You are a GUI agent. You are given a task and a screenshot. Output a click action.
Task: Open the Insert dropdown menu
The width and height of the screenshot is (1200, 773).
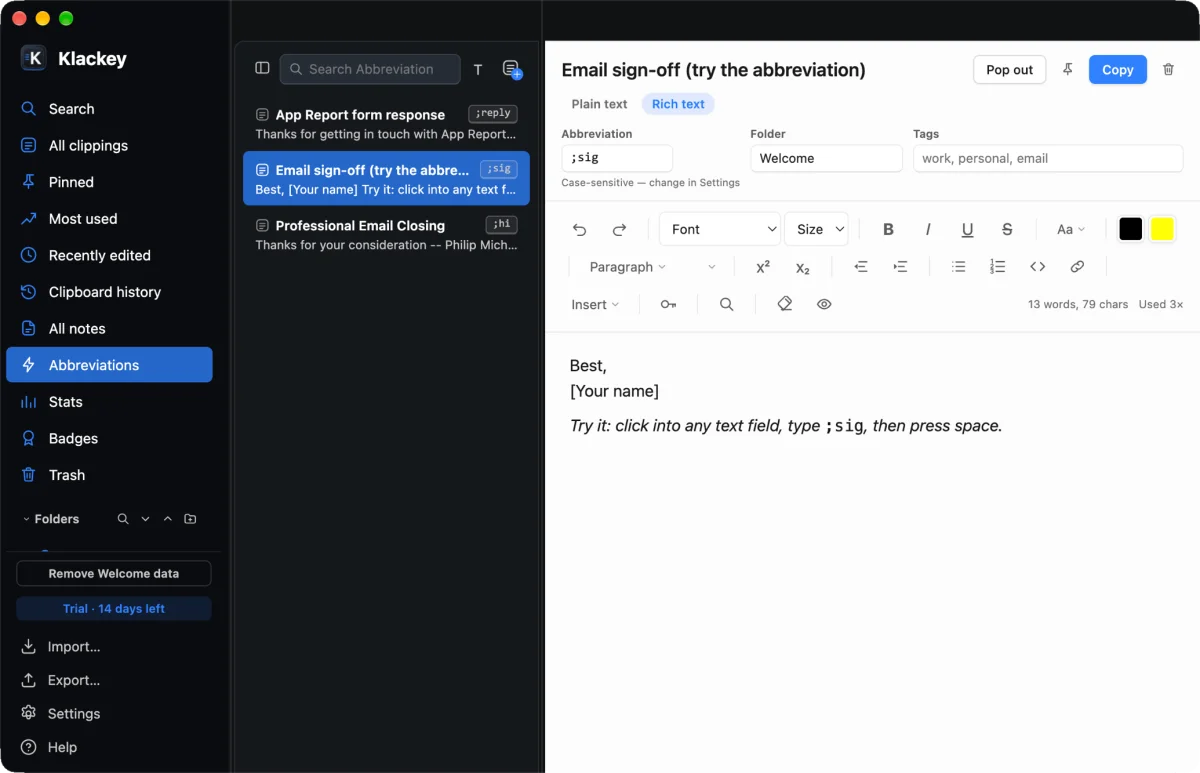tap(595, 304)
